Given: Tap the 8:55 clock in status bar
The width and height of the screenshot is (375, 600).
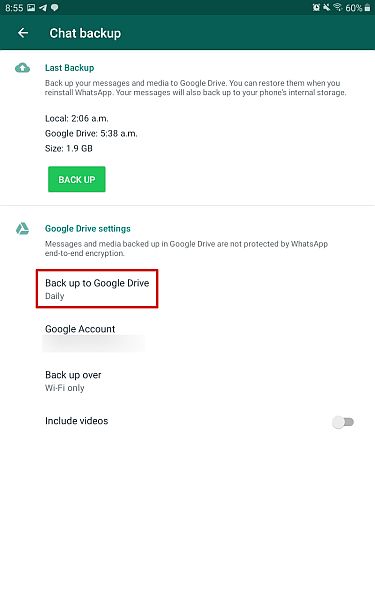Looking at the screenshot, I should point(14,8).
